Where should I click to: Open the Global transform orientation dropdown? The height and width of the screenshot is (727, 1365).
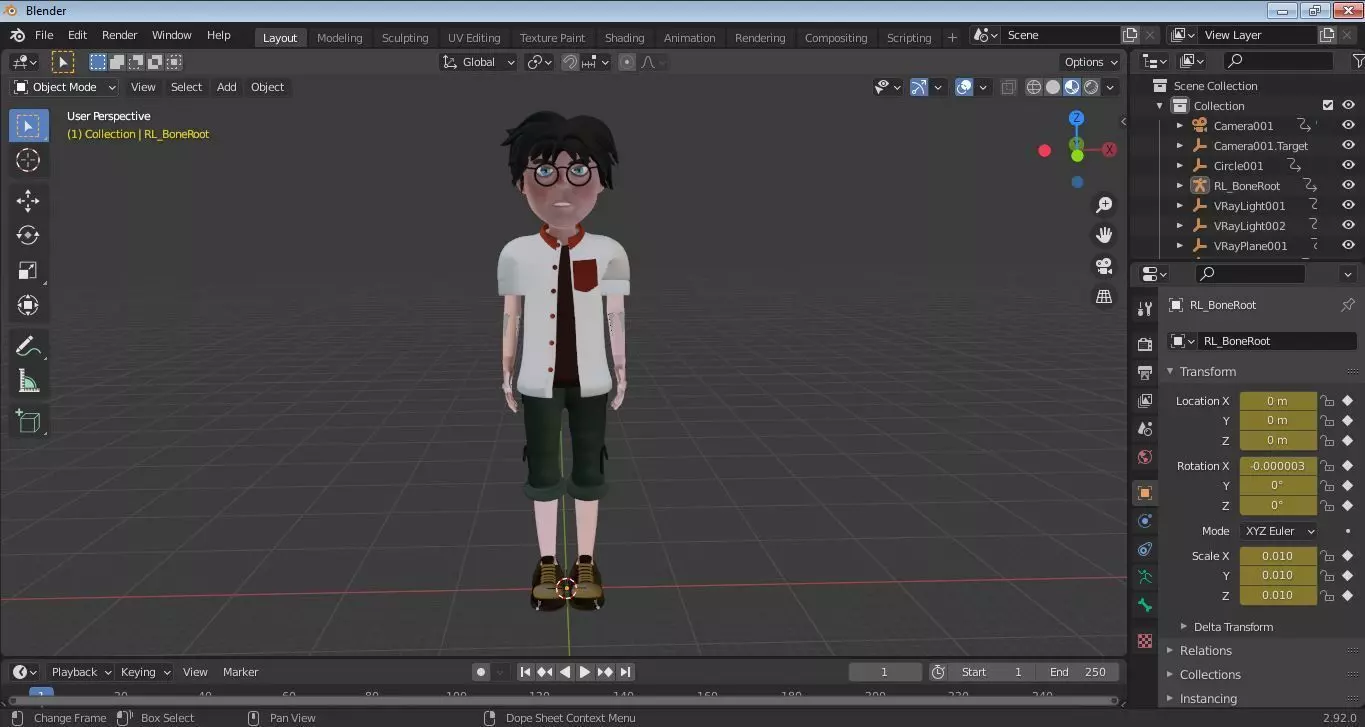(x=479, y=62)
